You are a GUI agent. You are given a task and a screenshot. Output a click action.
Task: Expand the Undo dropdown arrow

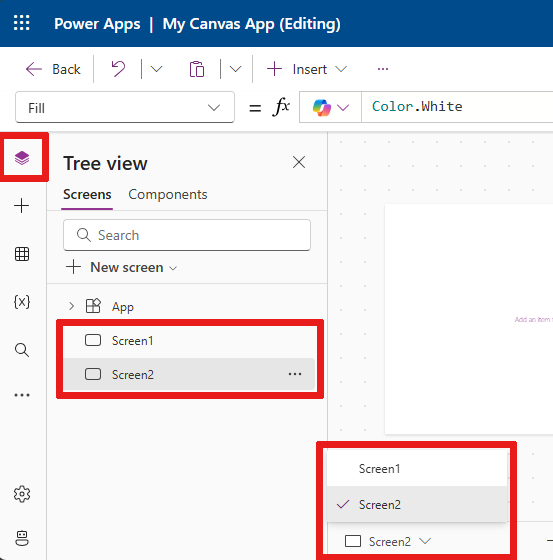pyautogui.click(x=156, y=69)
